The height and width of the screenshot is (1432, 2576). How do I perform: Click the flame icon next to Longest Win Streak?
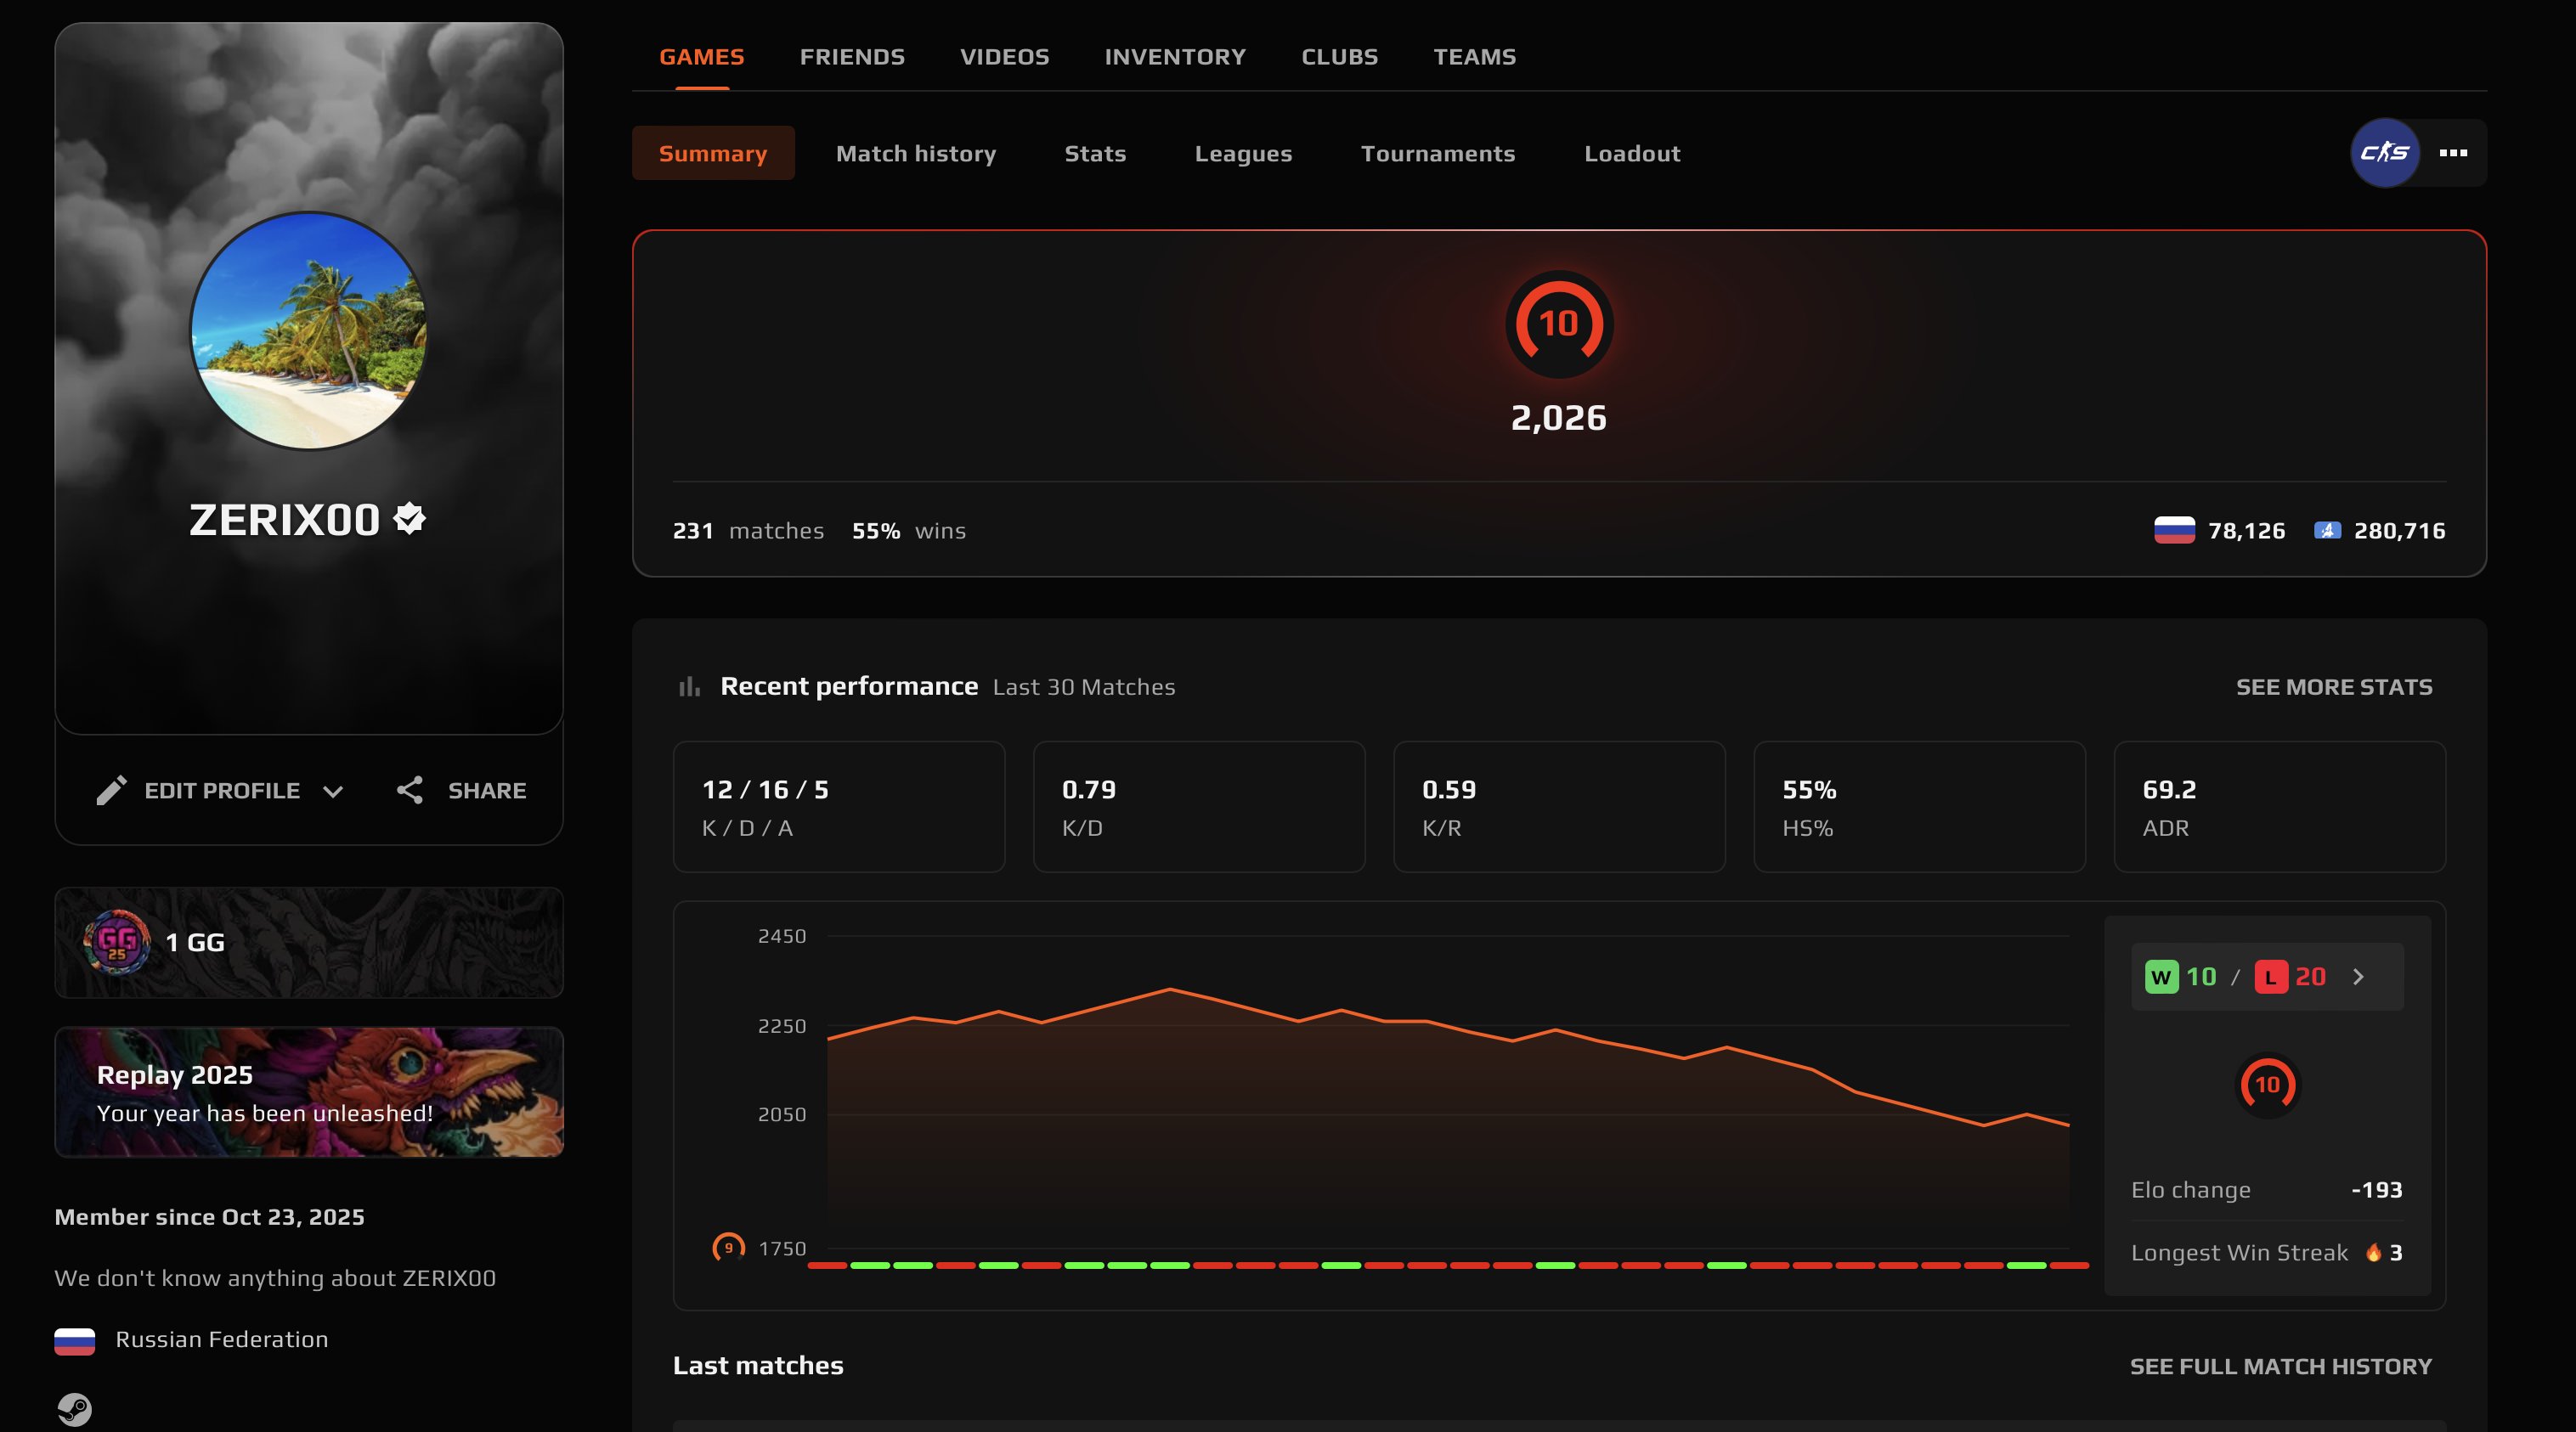[x=2372, y=1252]
